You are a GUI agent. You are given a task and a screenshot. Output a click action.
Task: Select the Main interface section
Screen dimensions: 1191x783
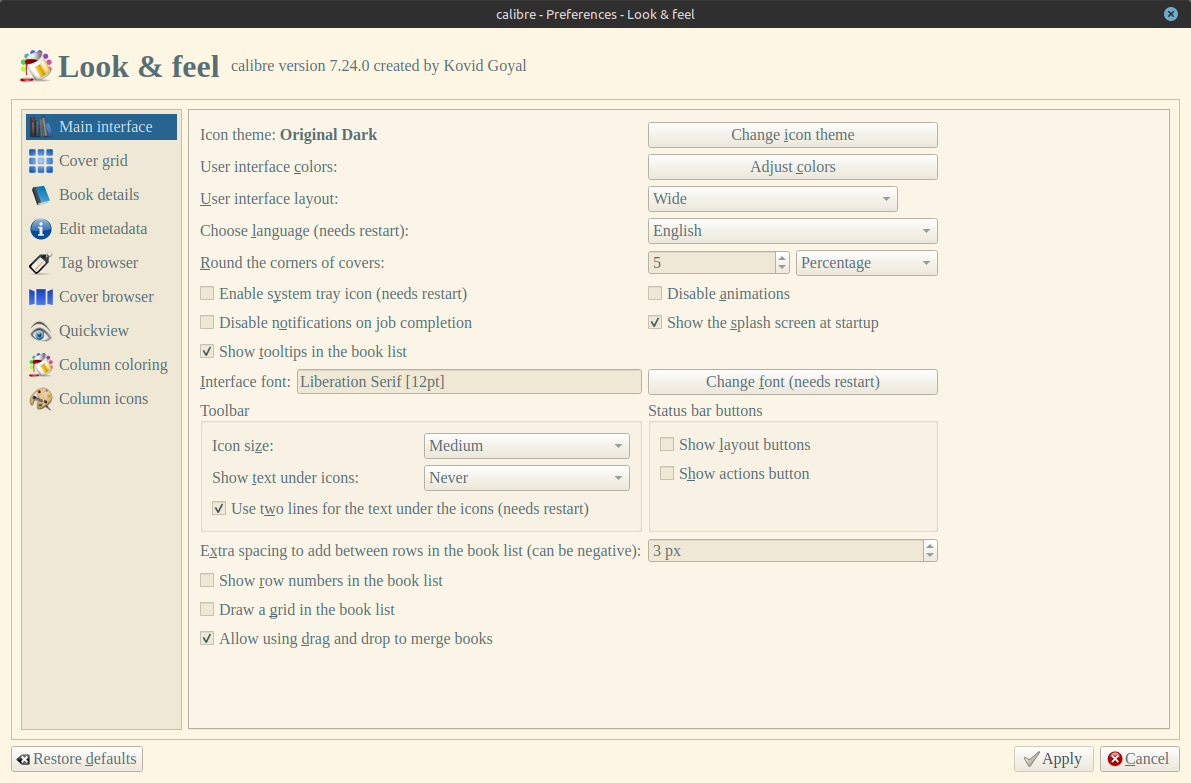point(102,127)
